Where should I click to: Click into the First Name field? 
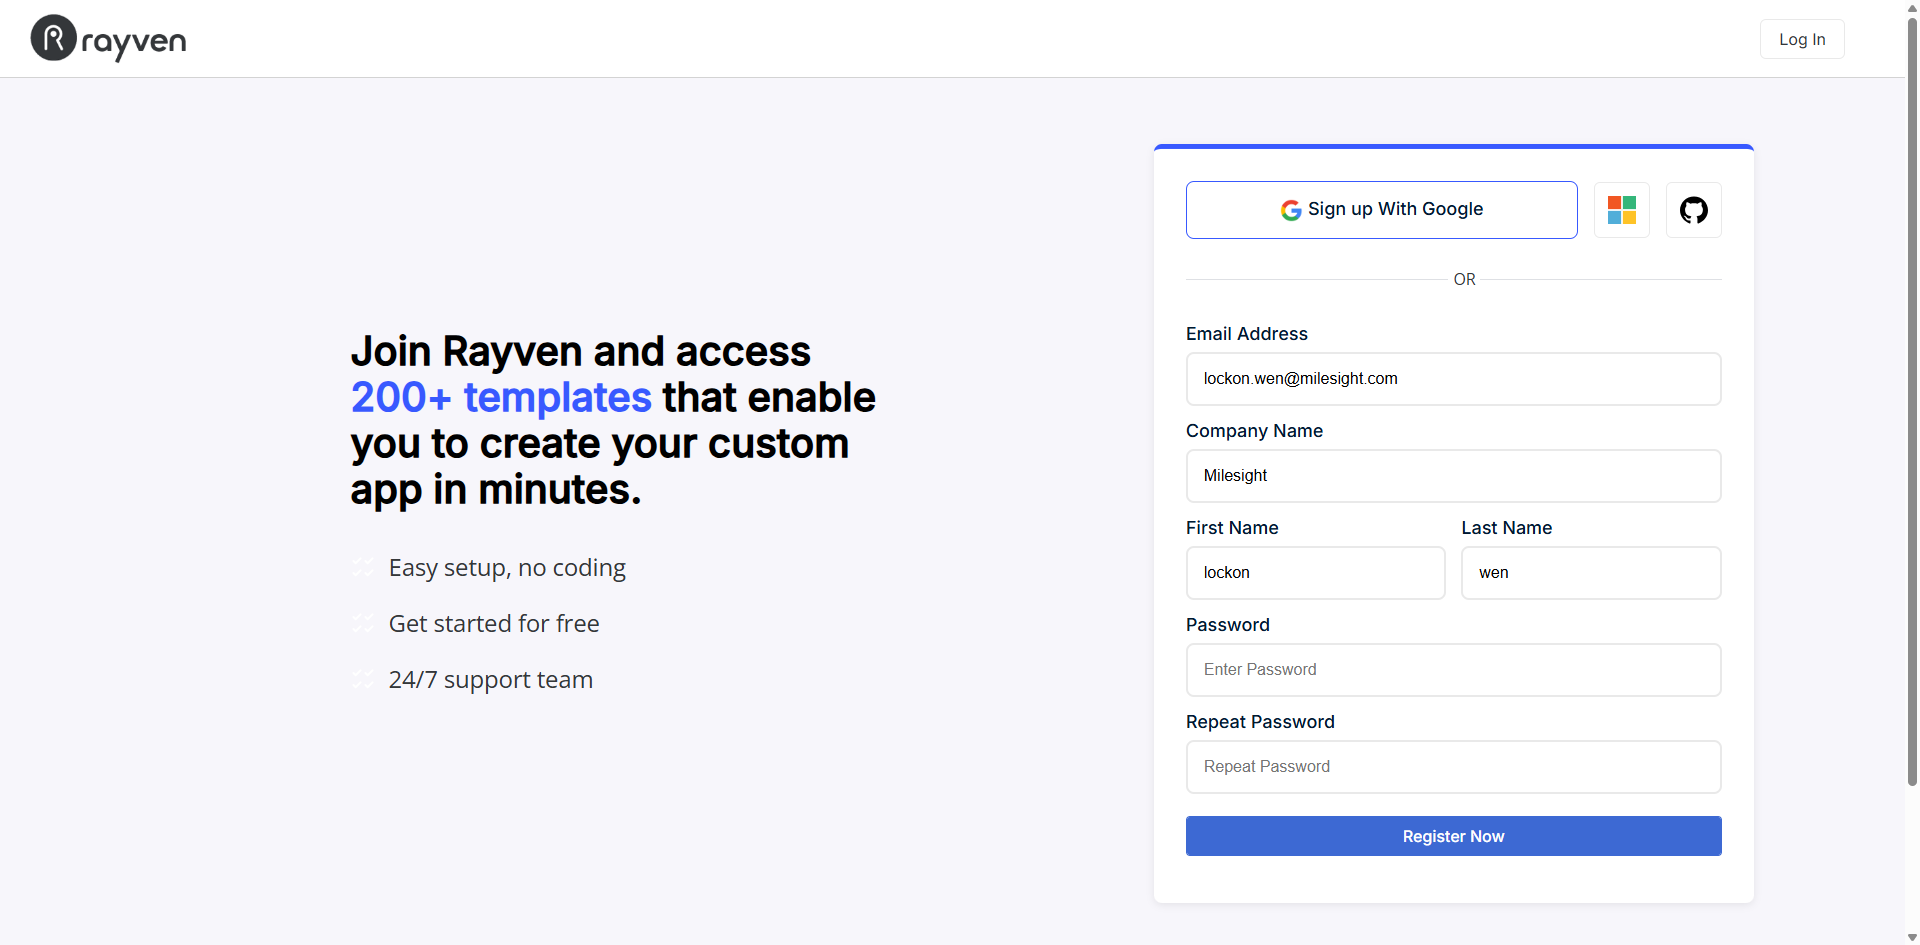coord(1315,573)
